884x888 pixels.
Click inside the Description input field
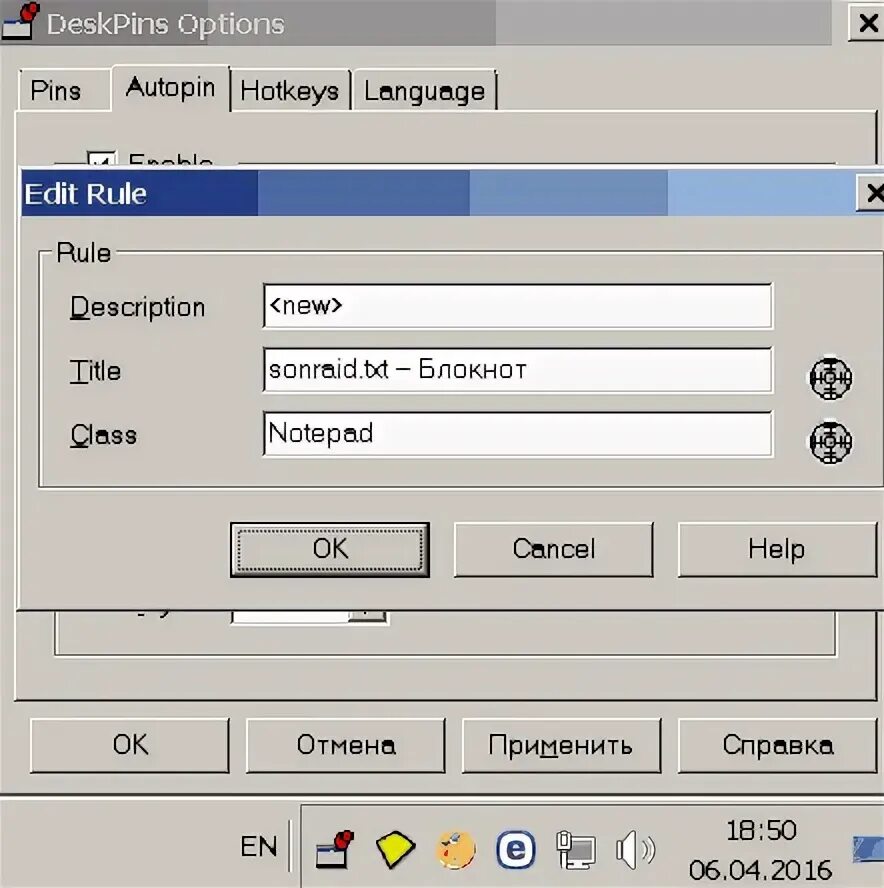pos(516,306)
